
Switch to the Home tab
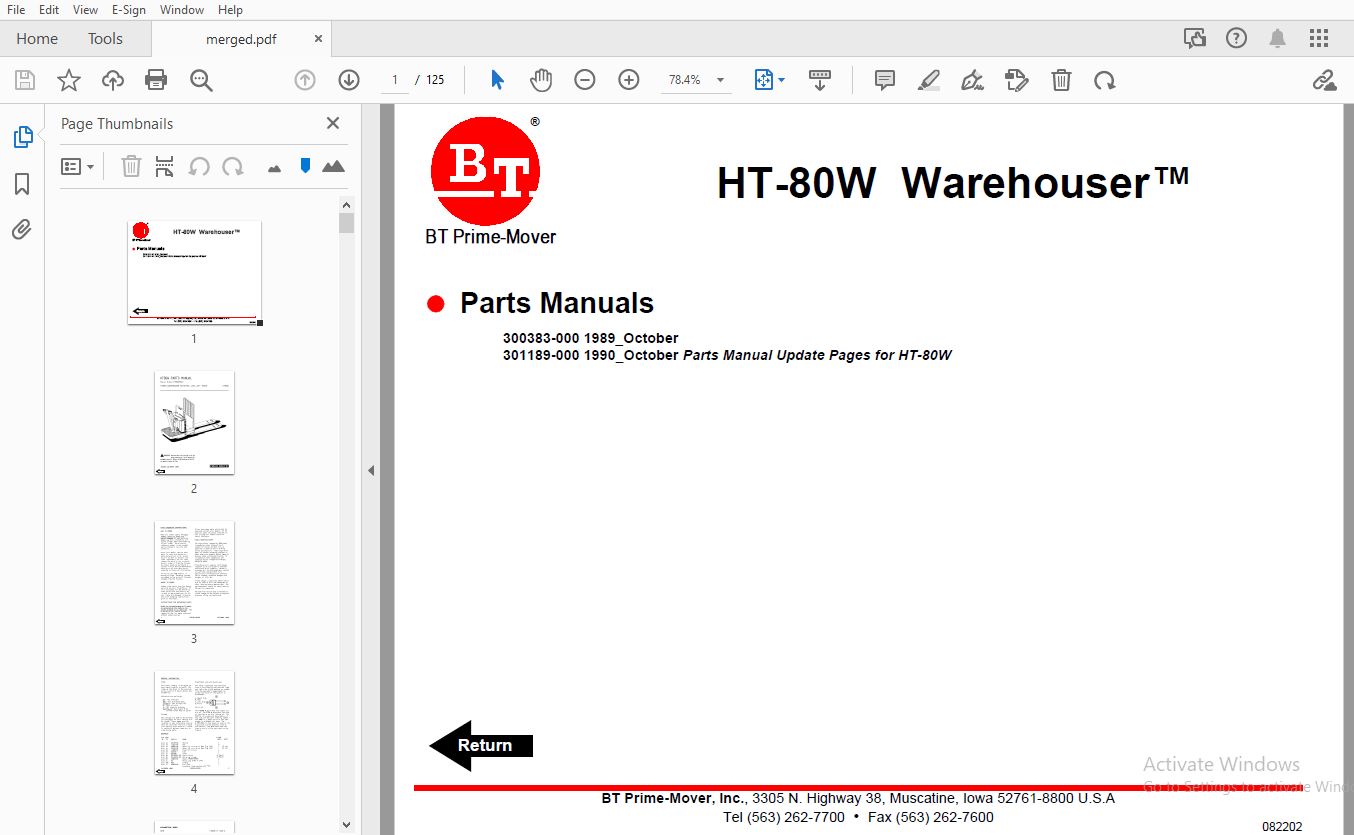coord(37,39)
